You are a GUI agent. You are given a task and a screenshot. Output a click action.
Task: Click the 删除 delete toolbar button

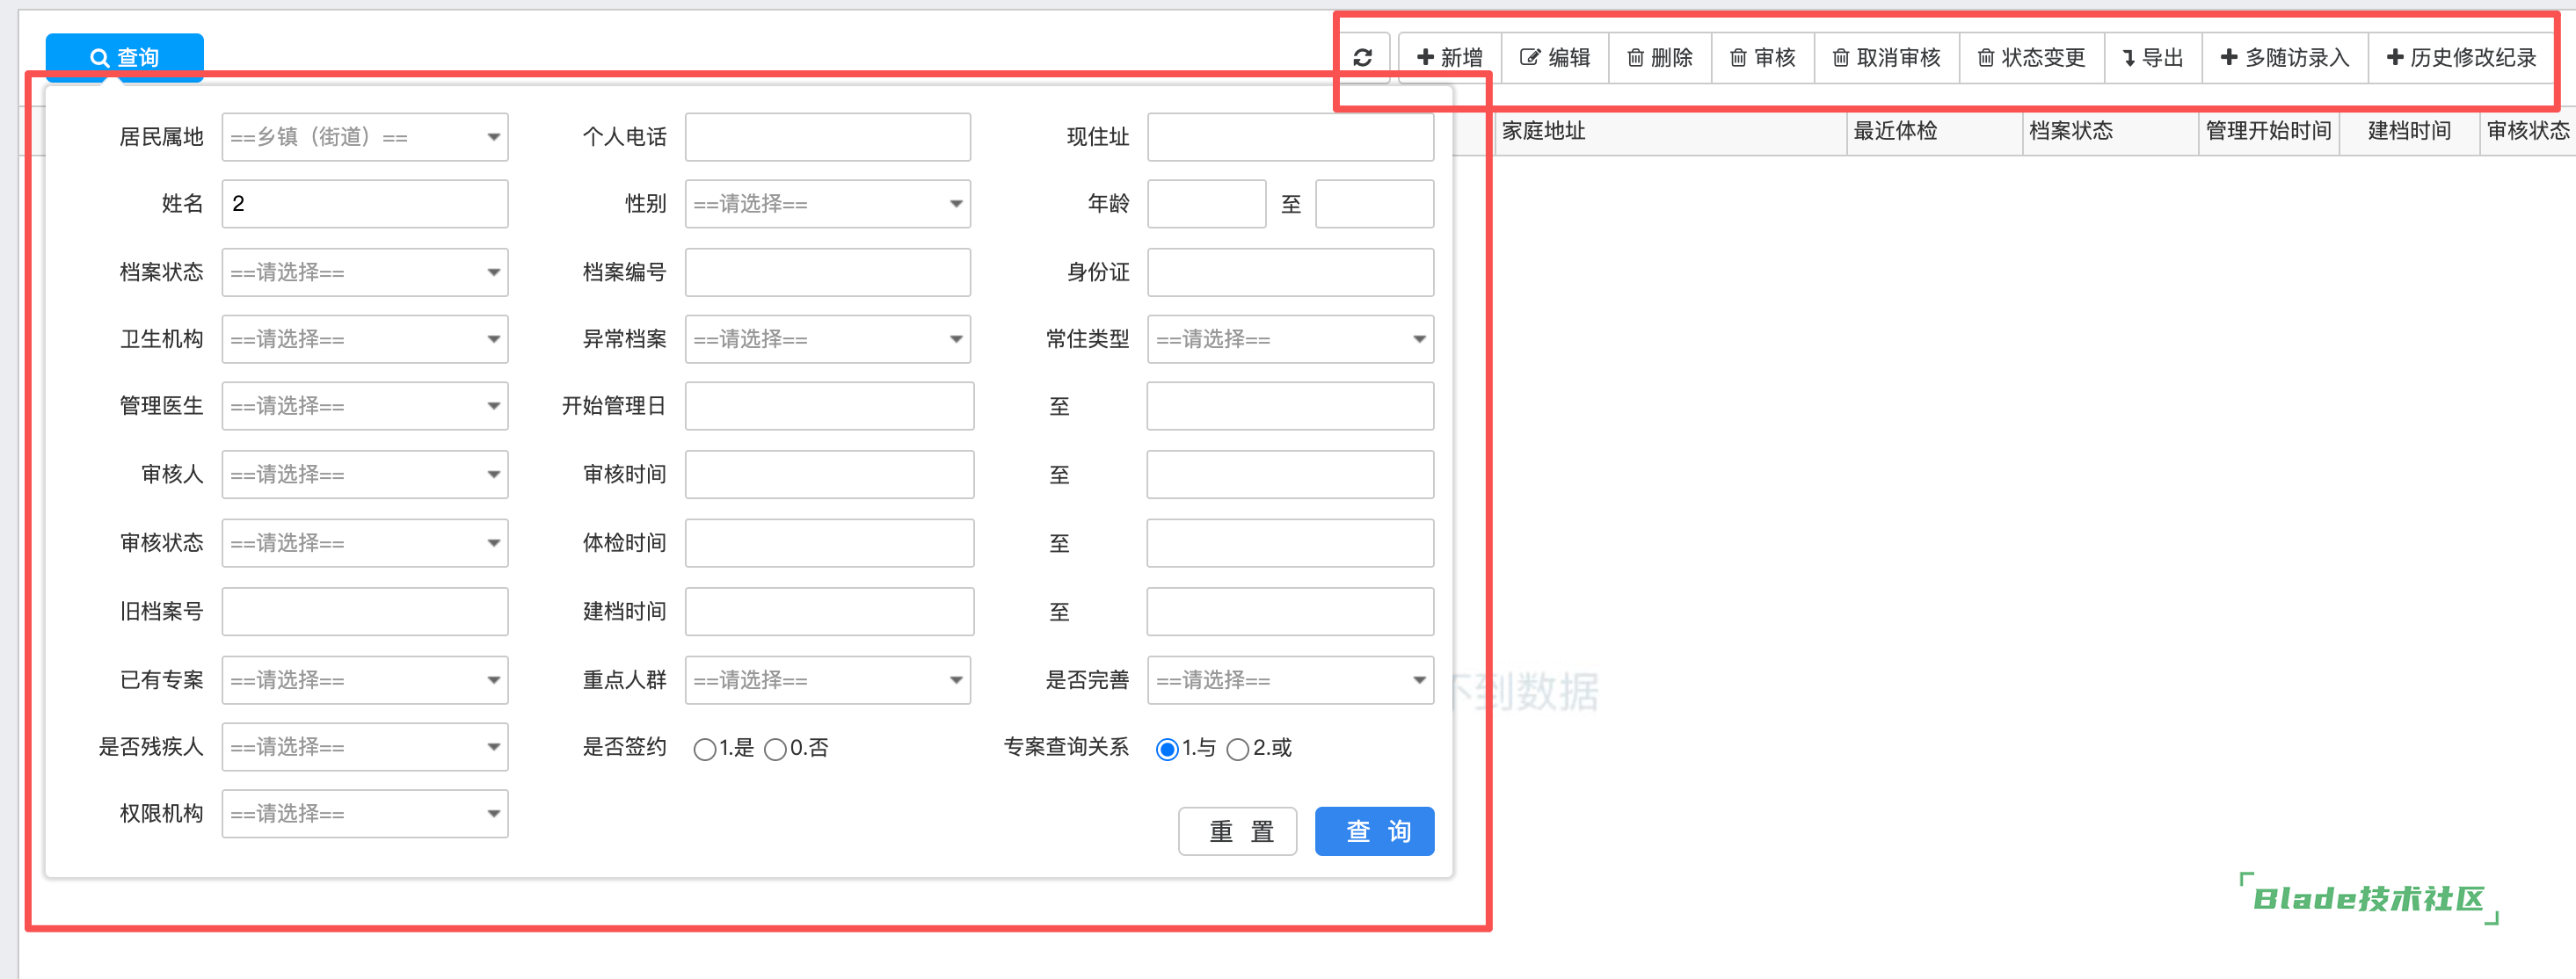pos(1659,58)
